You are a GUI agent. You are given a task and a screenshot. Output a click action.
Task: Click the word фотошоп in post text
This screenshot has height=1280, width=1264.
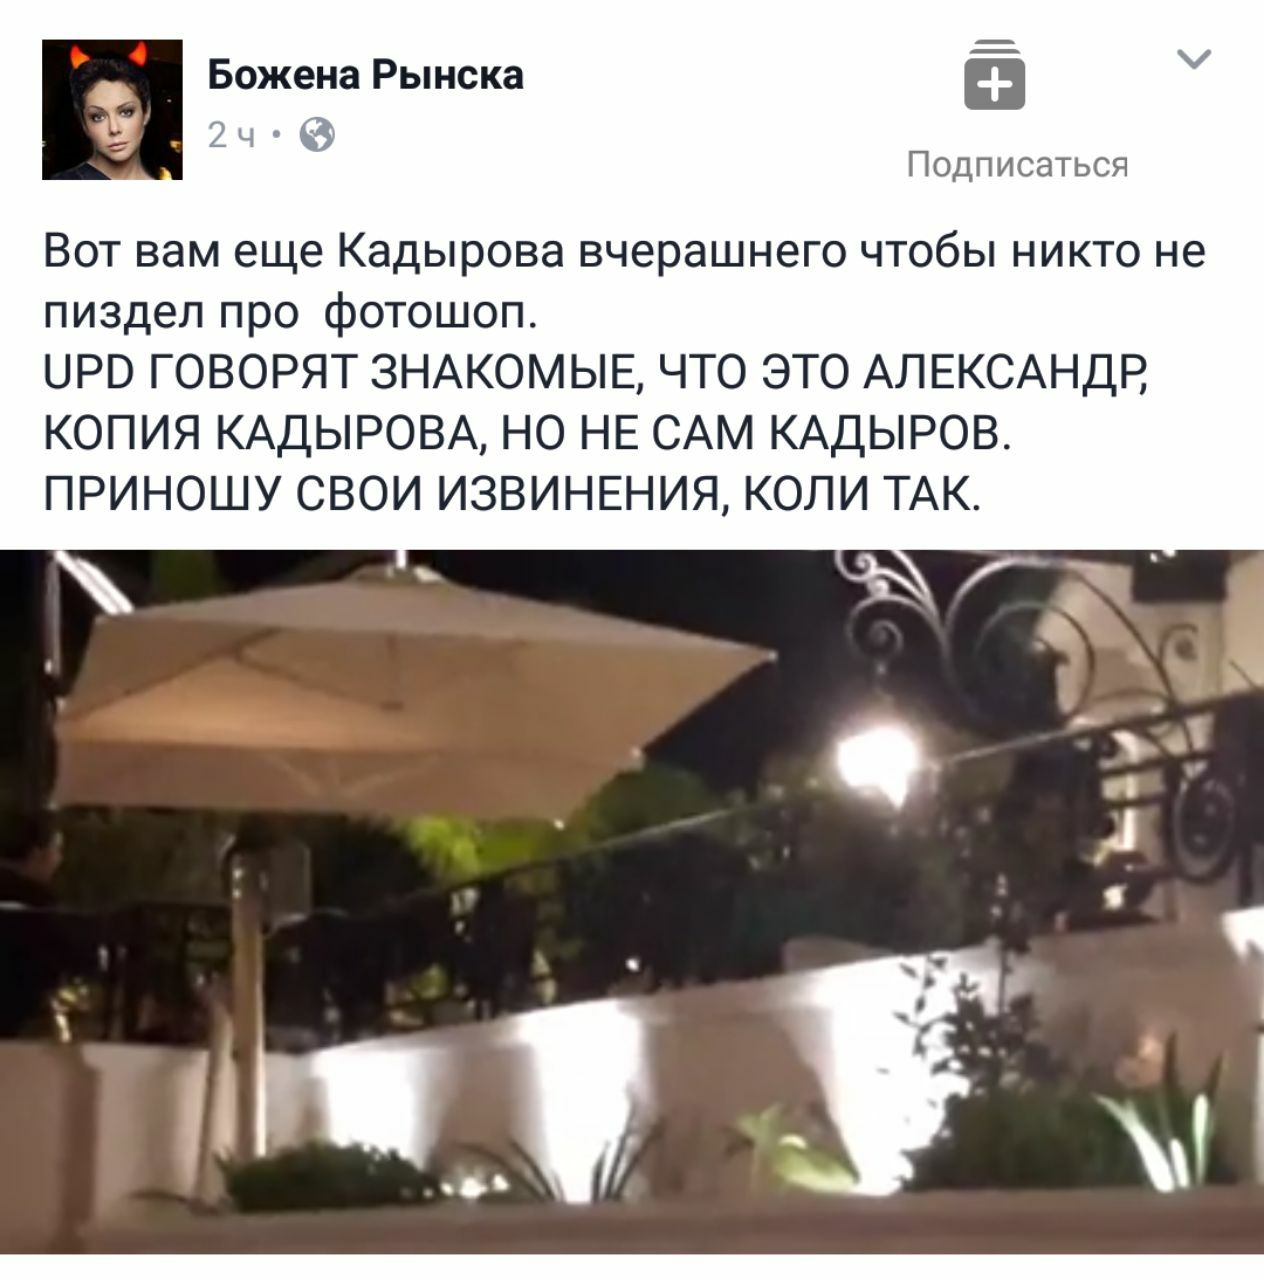pos(432,313)
